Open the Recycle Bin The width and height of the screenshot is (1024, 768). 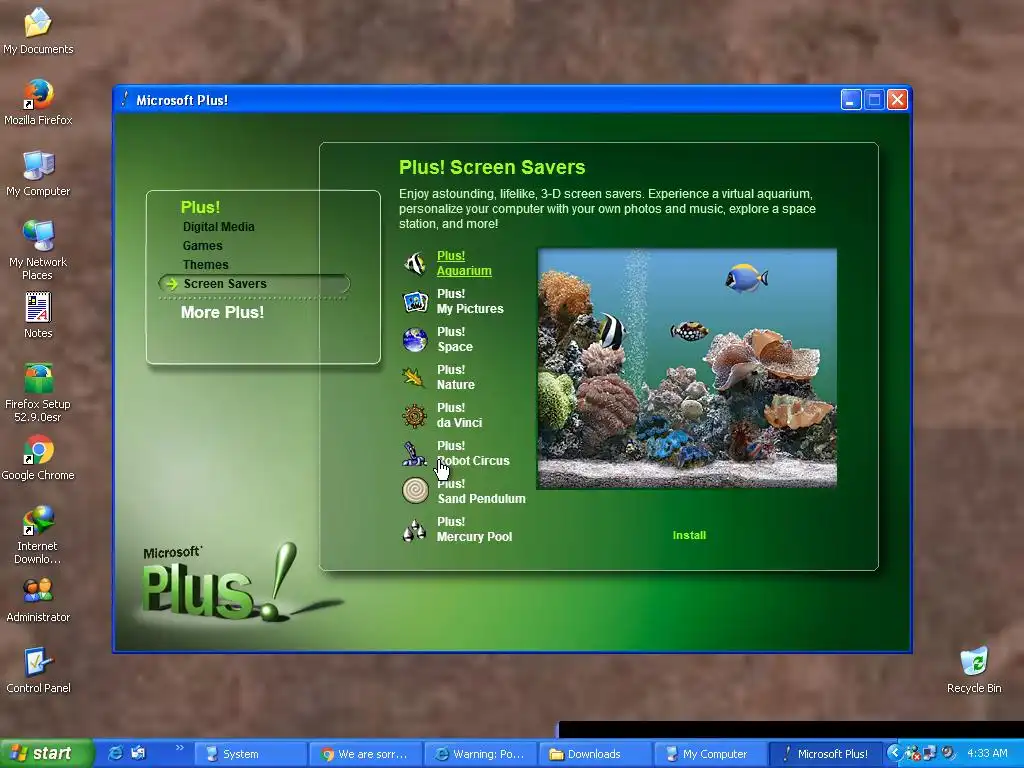click(974, 671)
